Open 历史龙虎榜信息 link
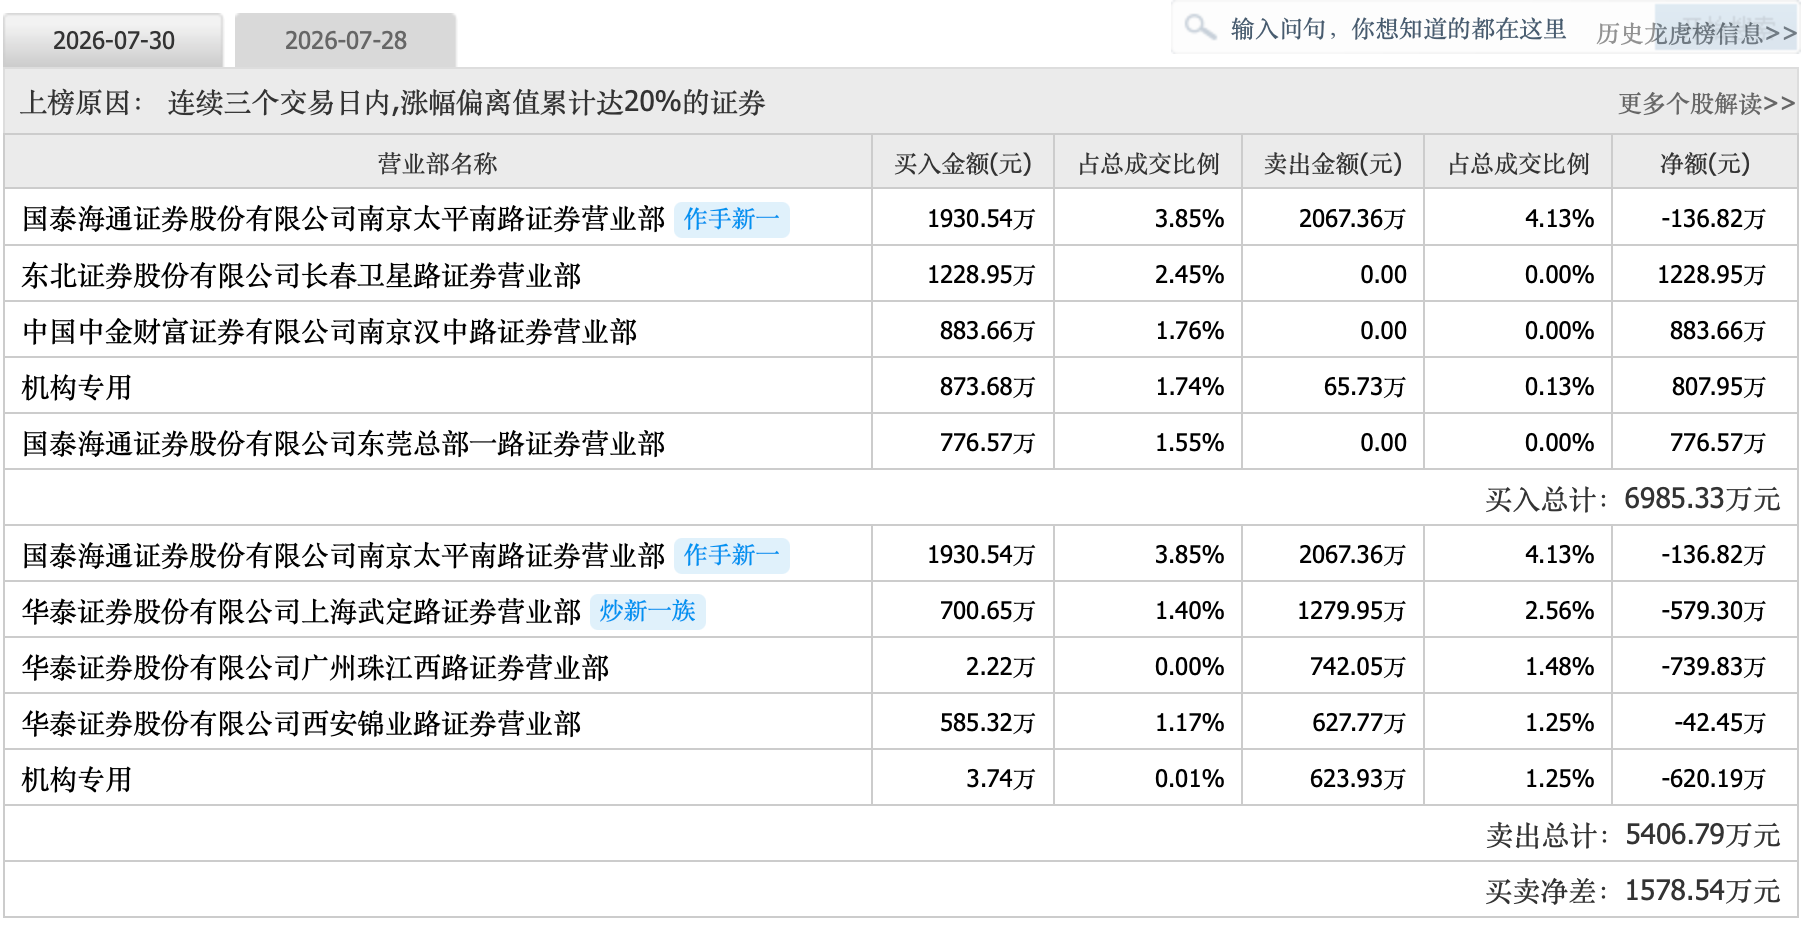 [x=1696, y=34]
